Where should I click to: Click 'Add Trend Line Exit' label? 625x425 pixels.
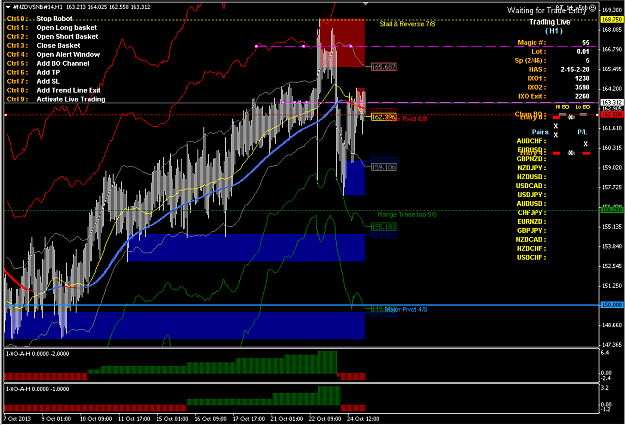coord(69,91)
